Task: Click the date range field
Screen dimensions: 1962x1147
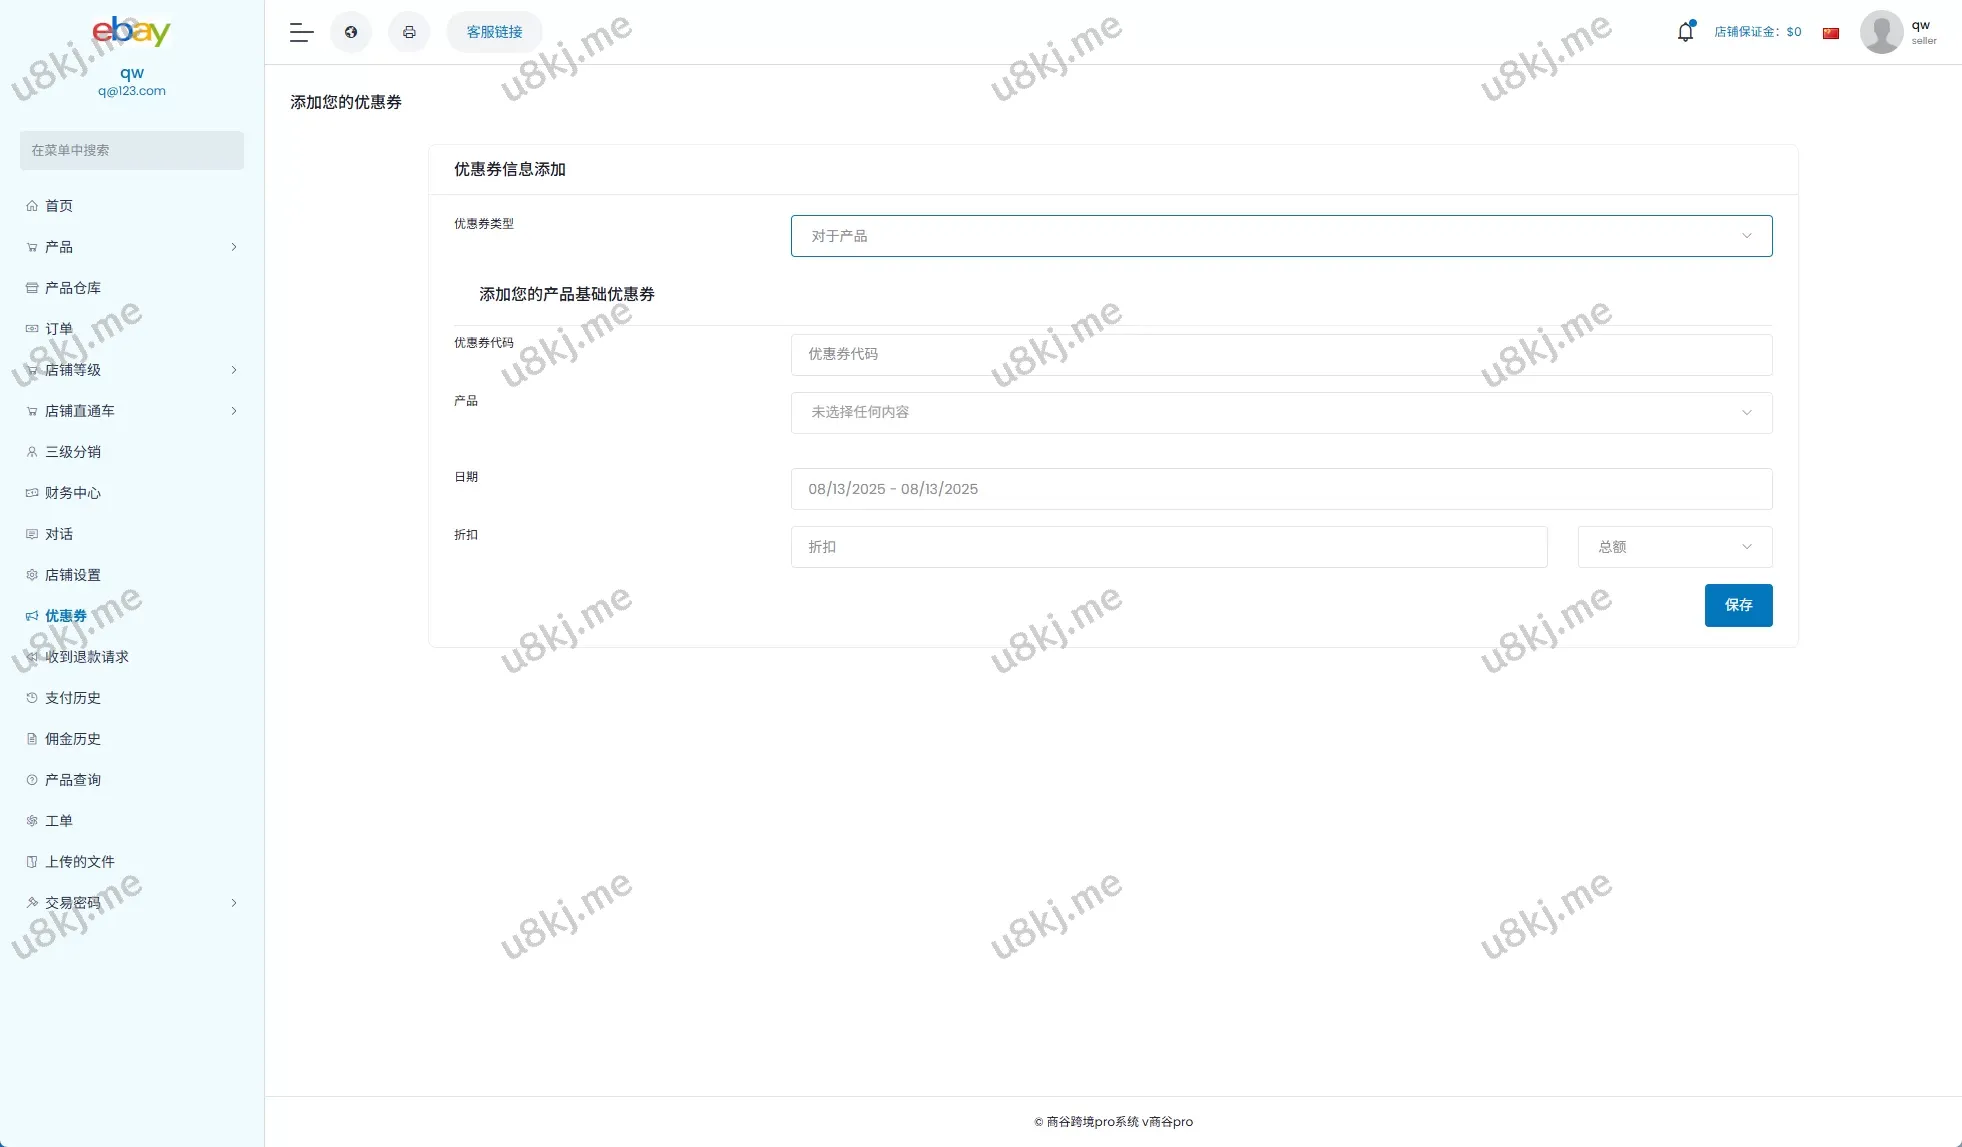Action: [1281, 489]
